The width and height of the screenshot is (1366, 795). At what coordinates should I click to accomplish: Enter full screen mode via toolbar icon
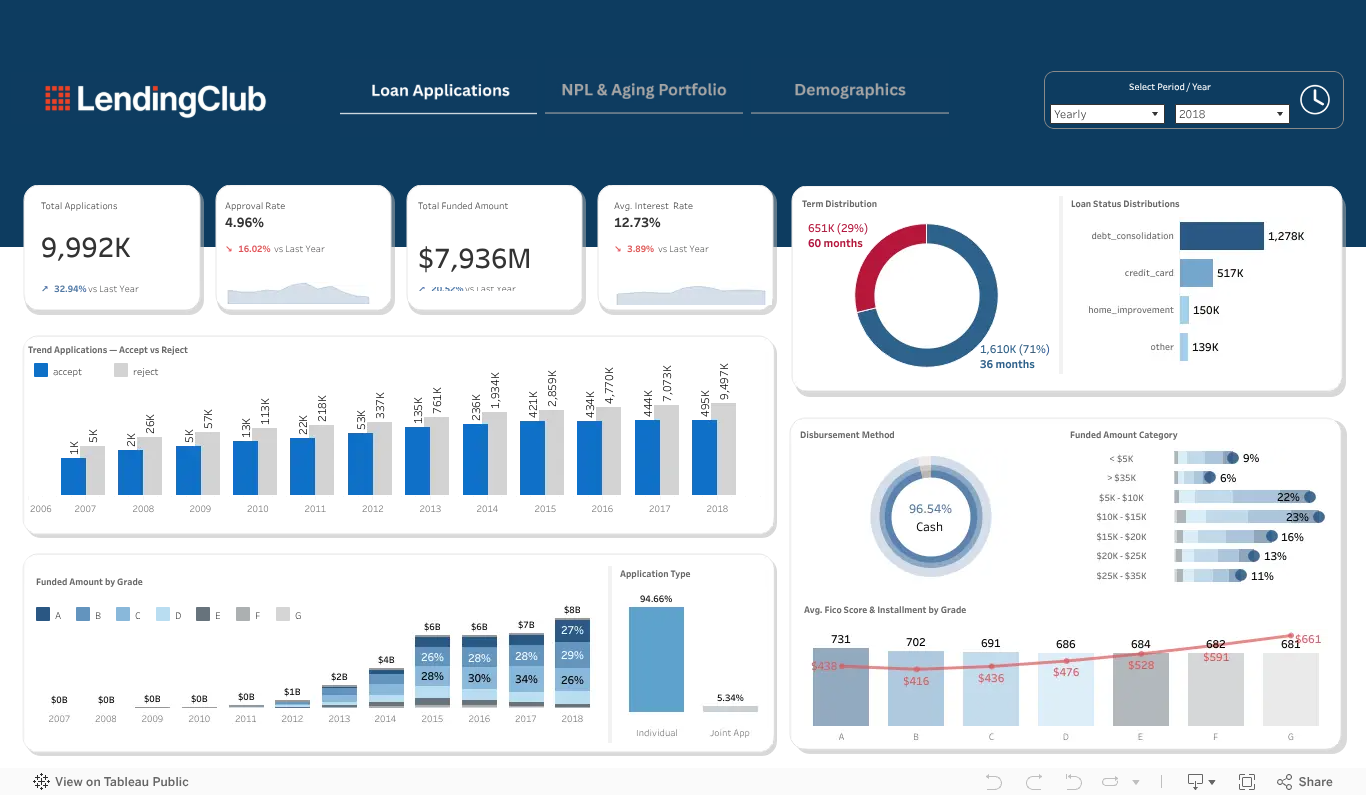tap(1247, 782)
